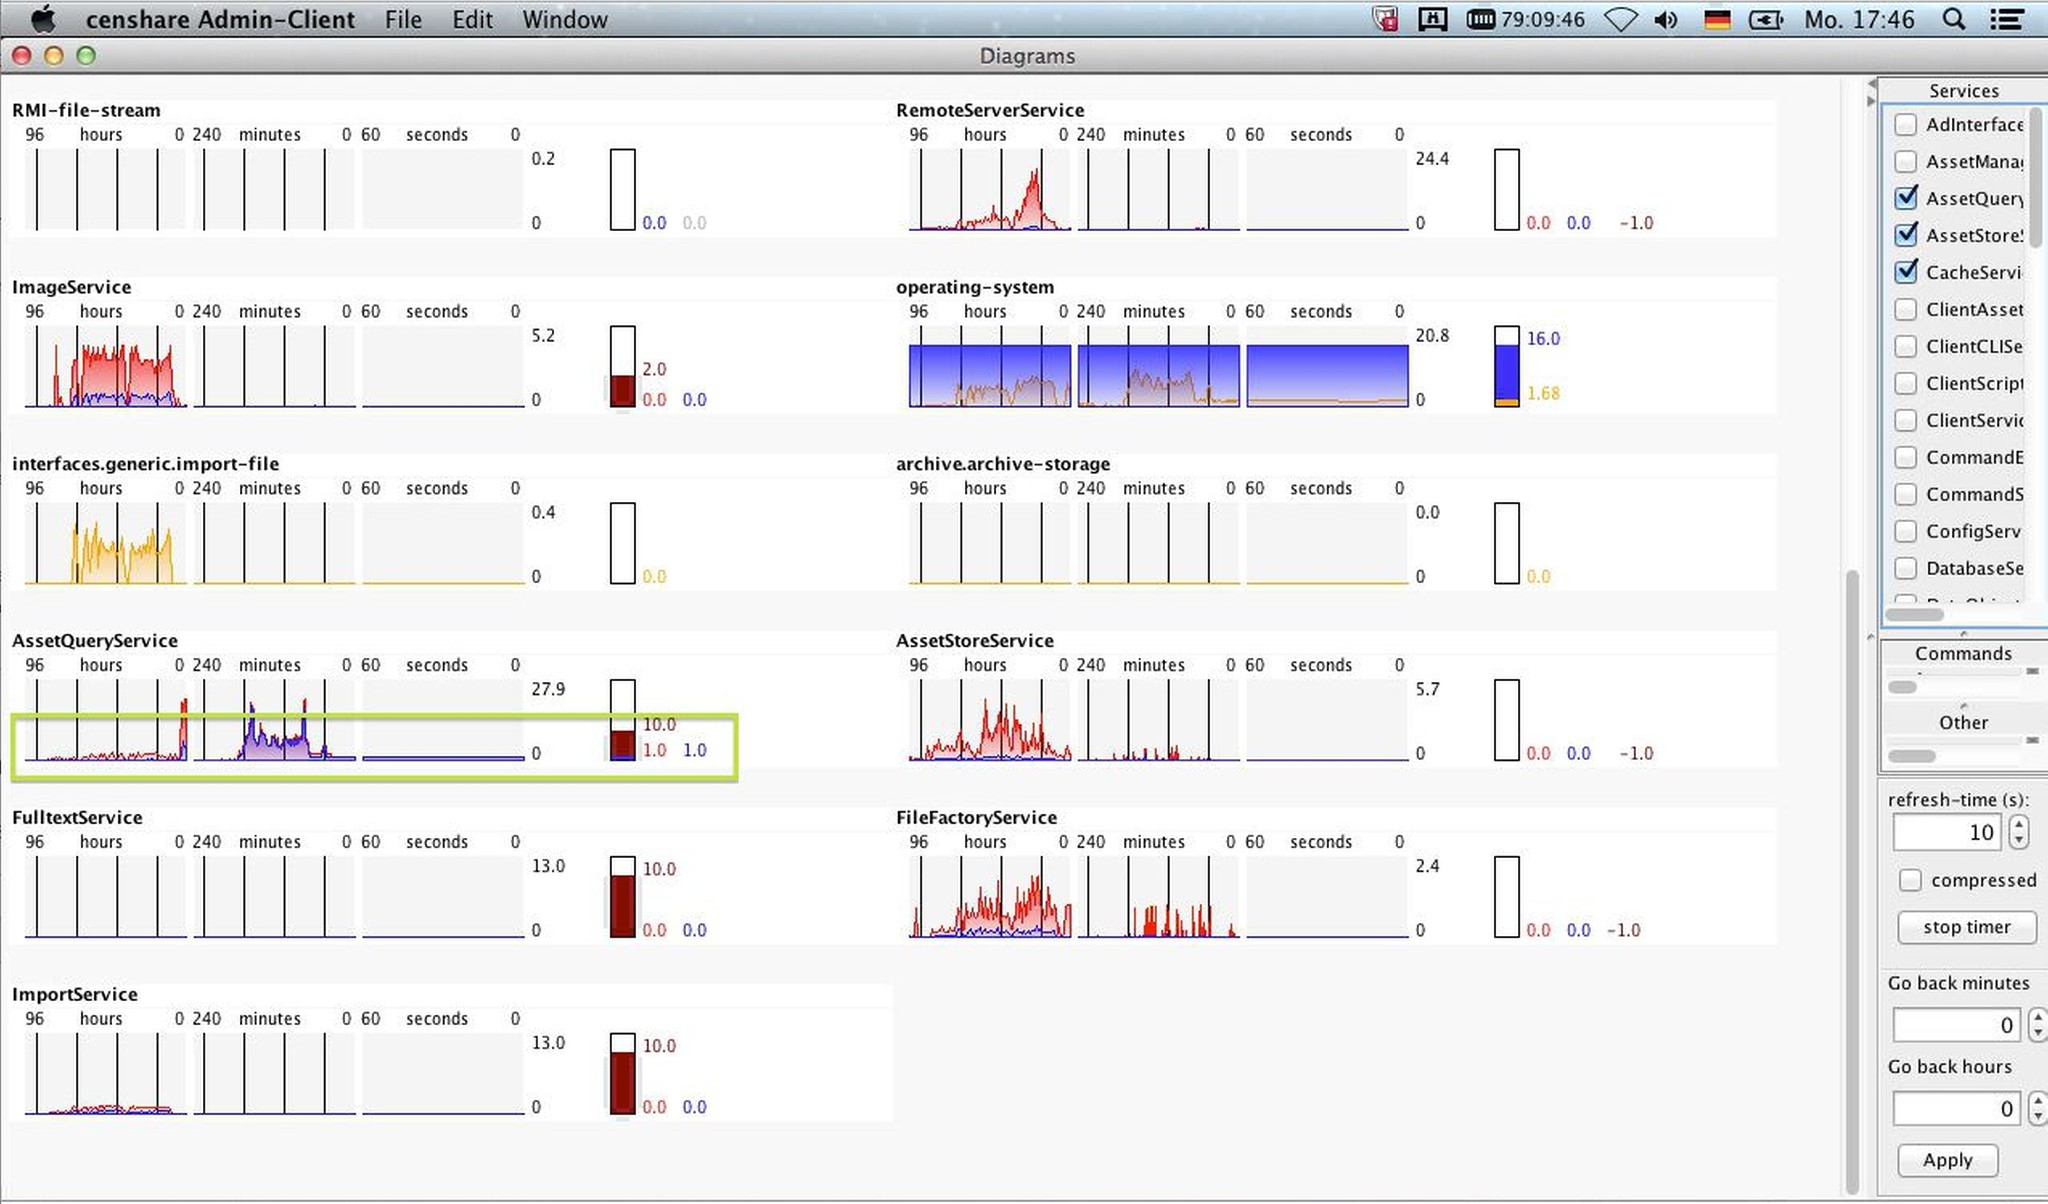Click the red security shield icon
This screenshot has width=2048, height=1204.
[1385, 19]
